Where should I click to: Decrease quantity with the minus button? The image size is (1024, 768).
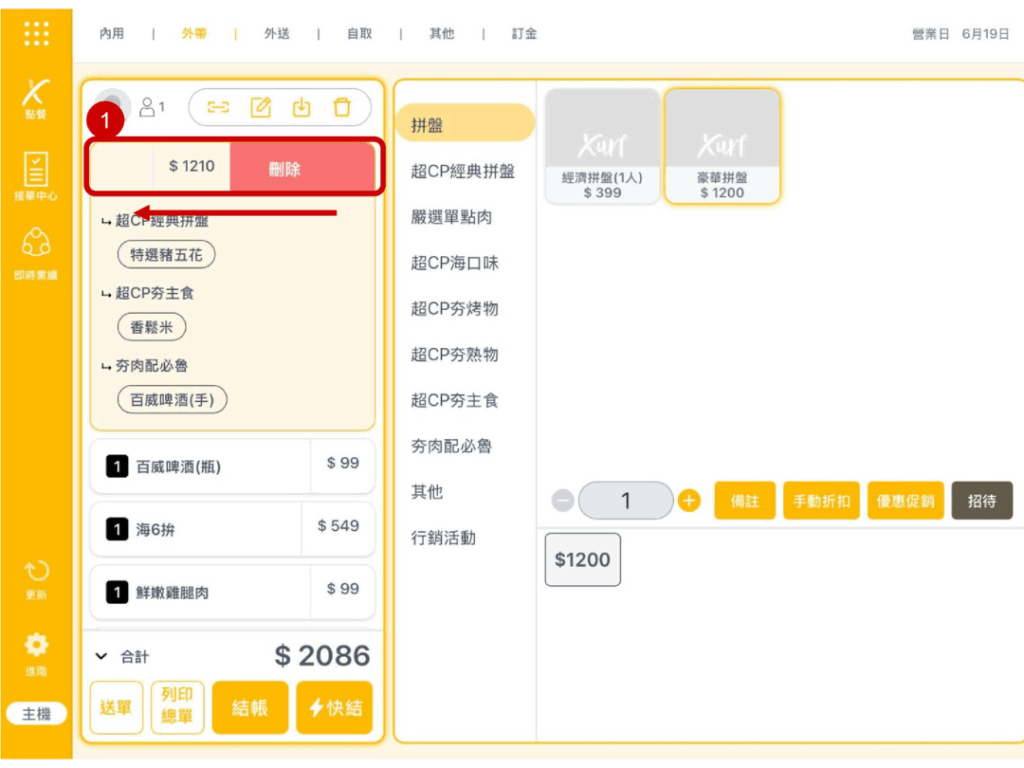click(563, 500)
